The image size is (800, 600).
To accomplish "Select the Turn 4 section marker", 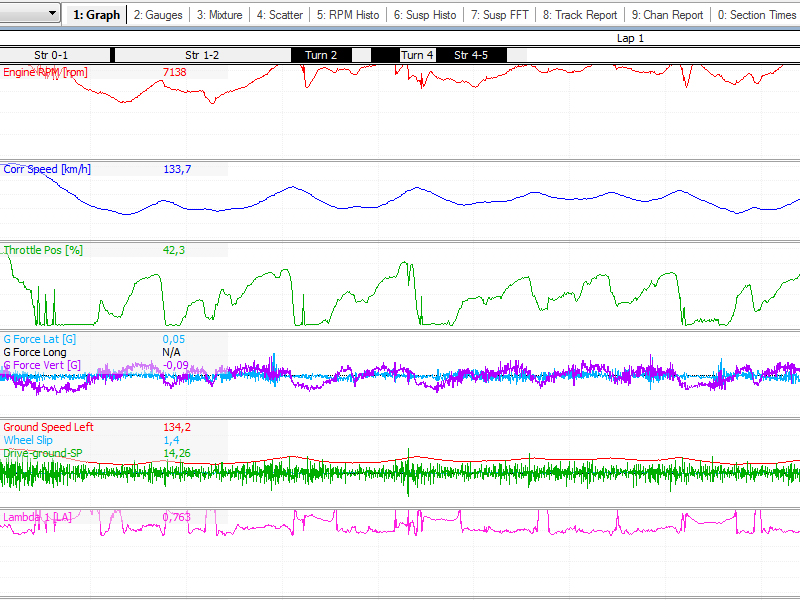I will [x=417, y=55].
